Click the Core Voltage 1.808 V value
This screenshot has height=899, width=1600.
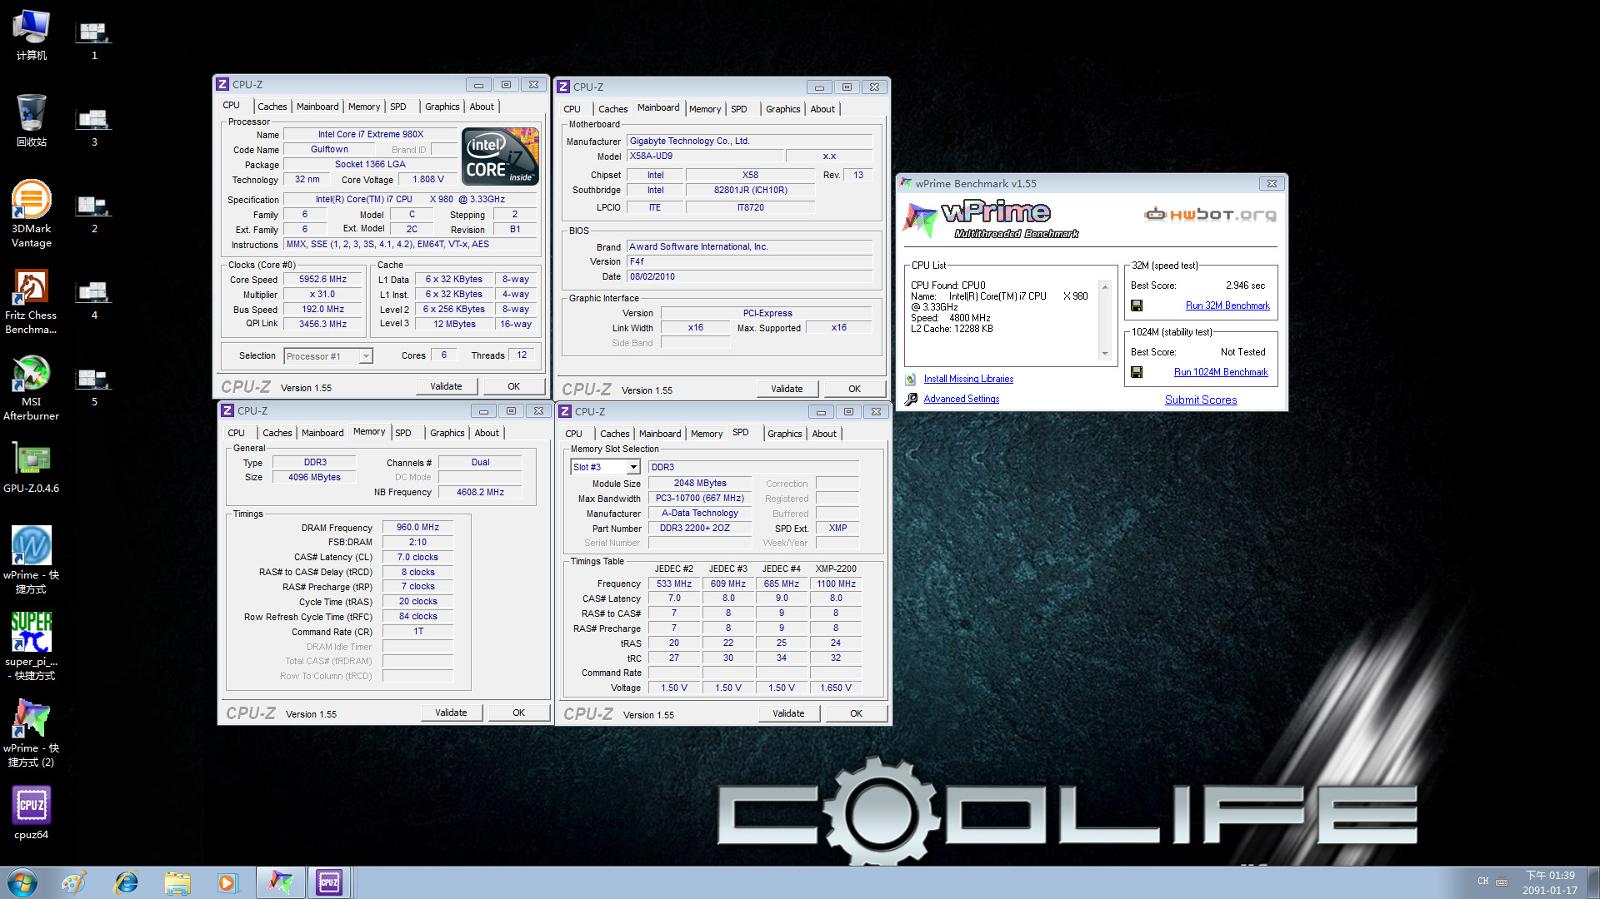click(x=428, y=180)
